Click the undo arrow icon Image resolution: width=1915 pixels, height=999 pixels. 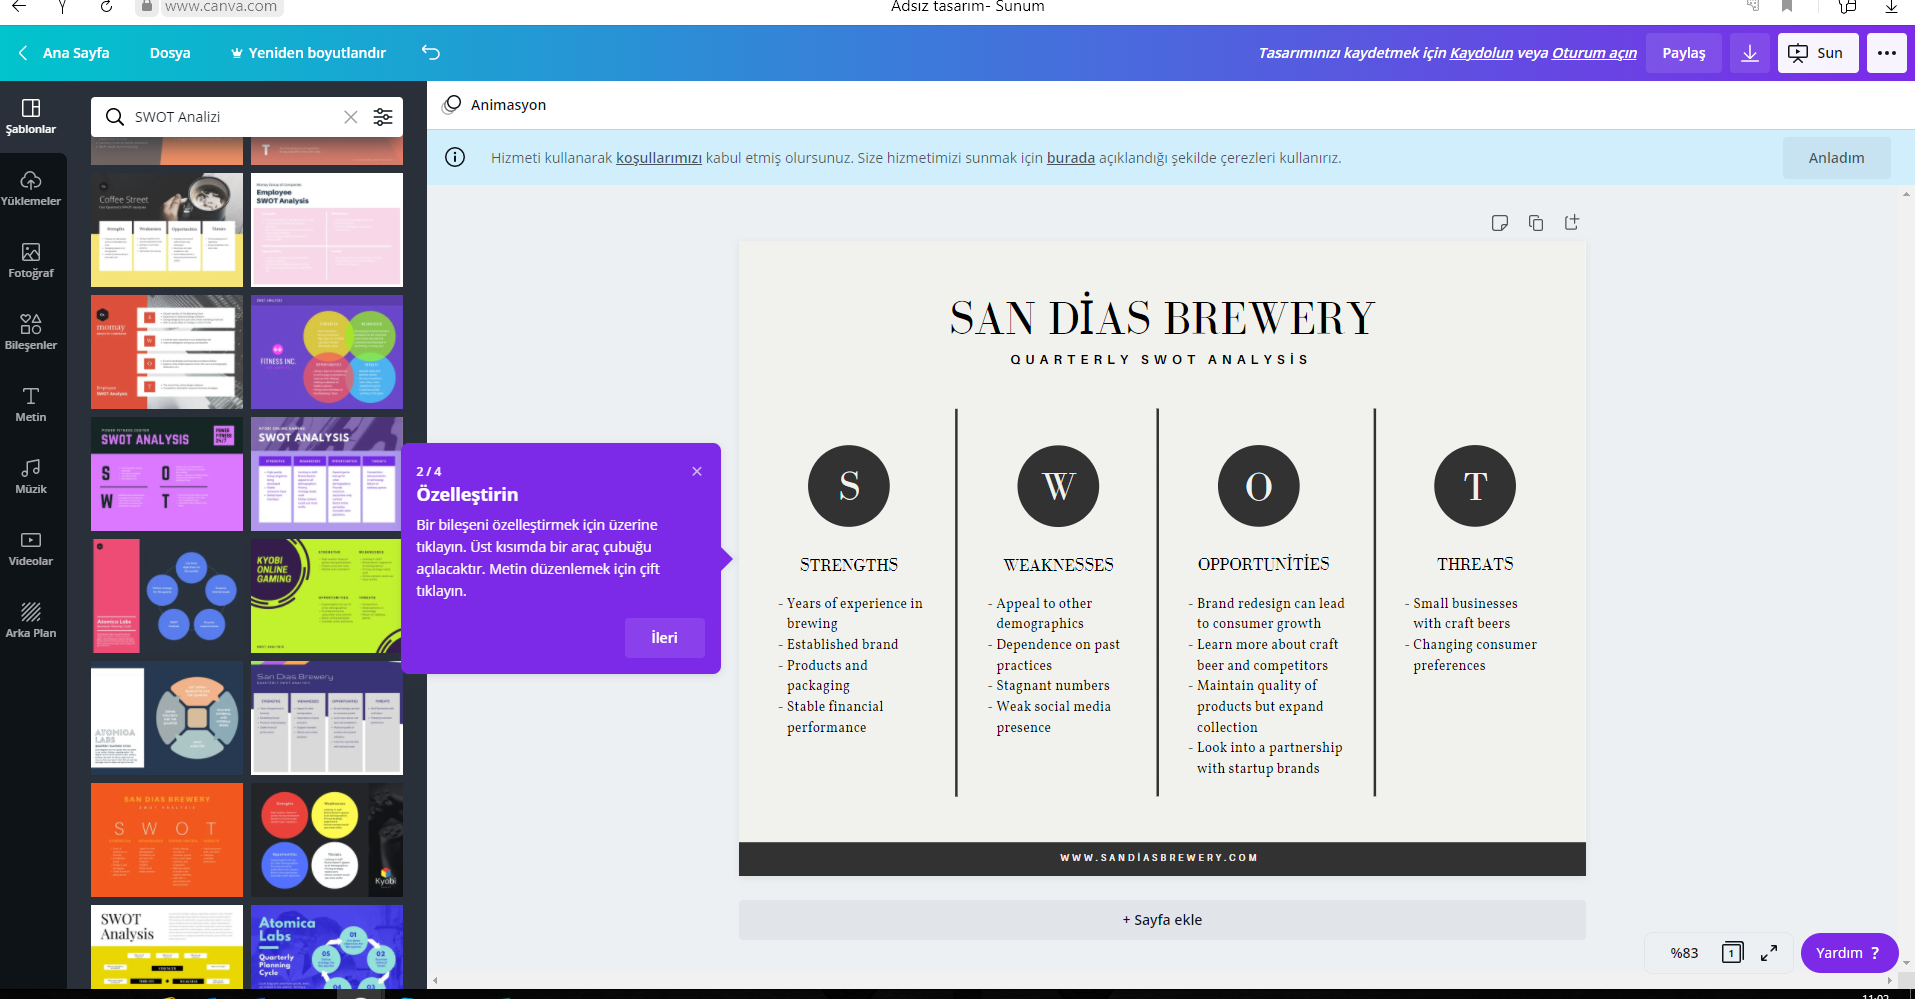[431, 53]
